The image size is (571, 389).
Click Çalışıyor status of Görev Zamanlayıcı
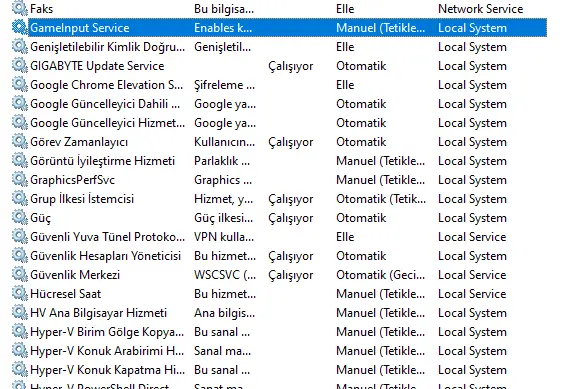click(291, 142)
